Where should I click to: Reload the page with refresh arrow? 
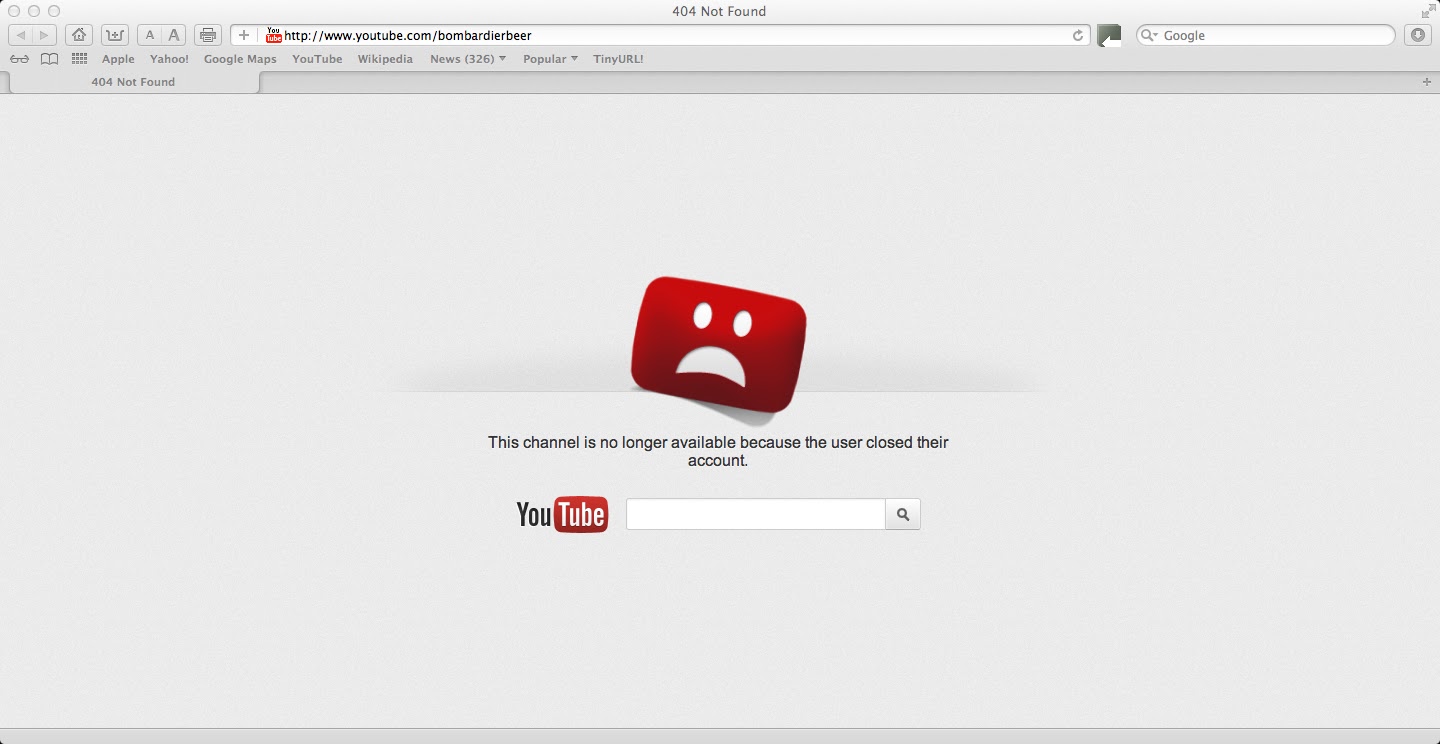point(1078,35)
